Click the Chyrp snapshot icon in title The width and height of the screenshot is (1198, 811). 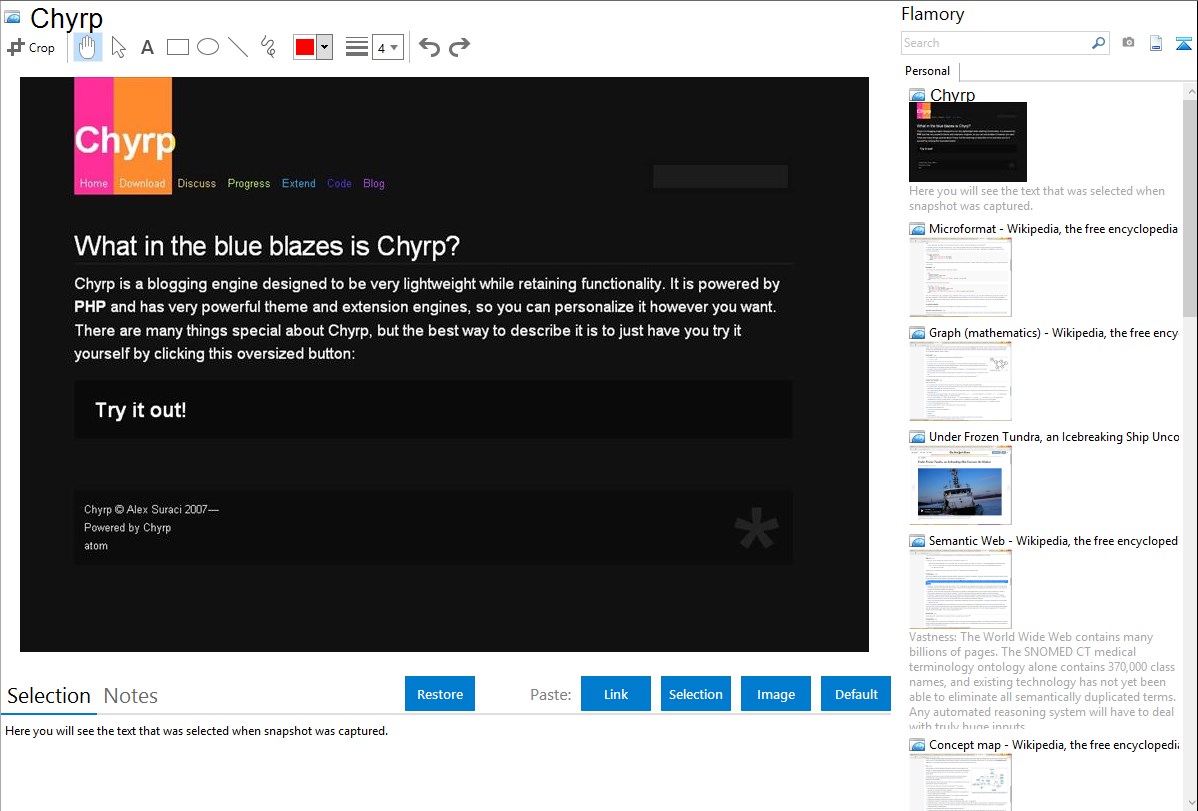(x=12, y=17)
